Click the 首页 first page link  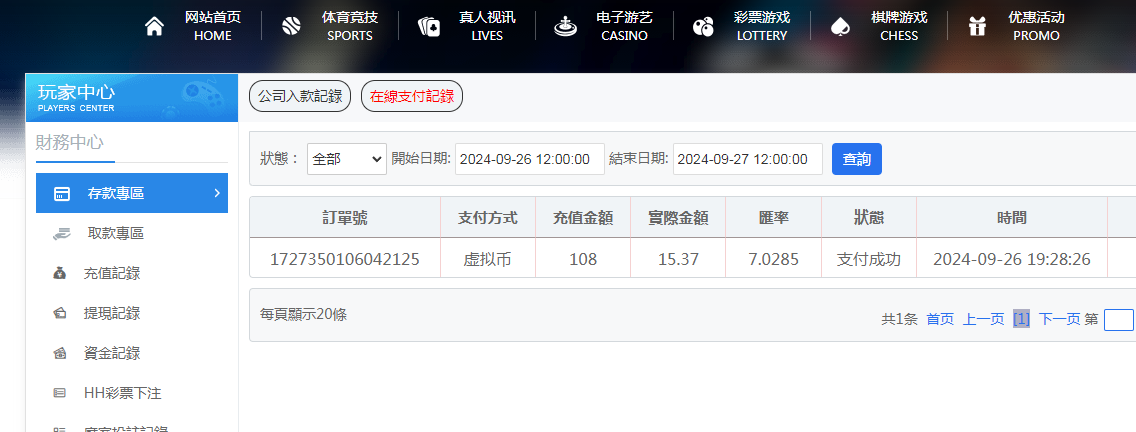click(940, 319)
